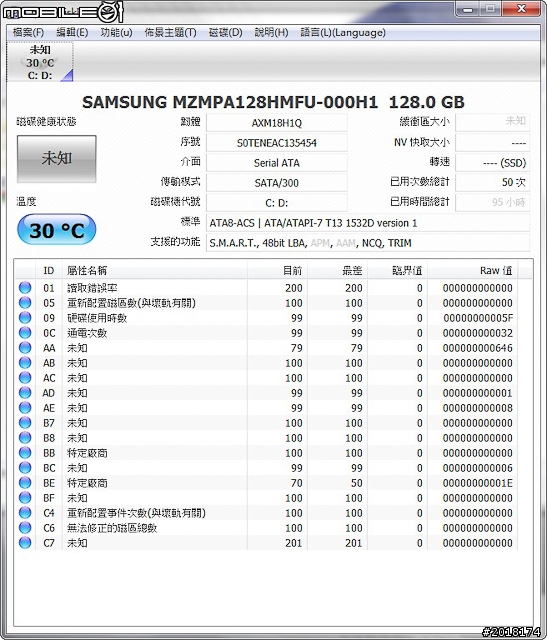Click raw value 000000000646
The height and width of the screenshot is (640, 547).
pyautogui.click(x=478, y=348)
